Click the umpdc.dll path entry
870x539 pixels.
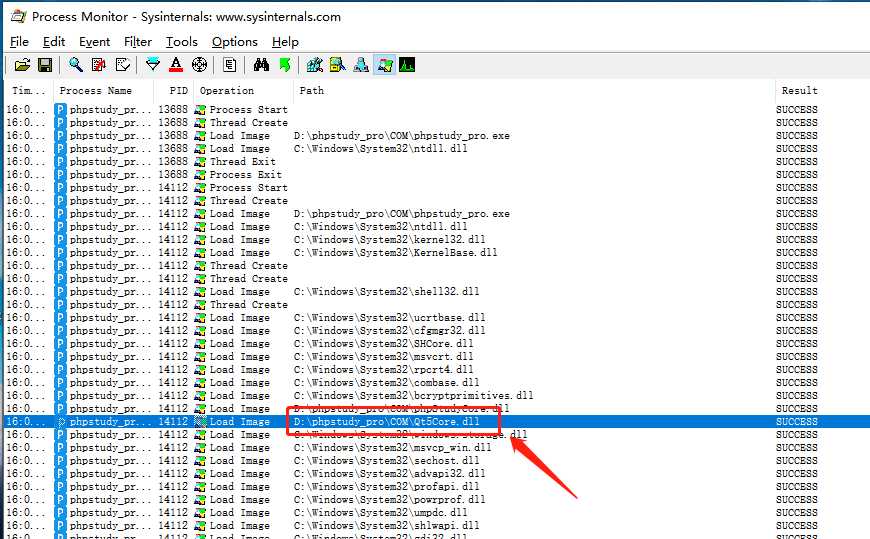click(x=381, y=513)
